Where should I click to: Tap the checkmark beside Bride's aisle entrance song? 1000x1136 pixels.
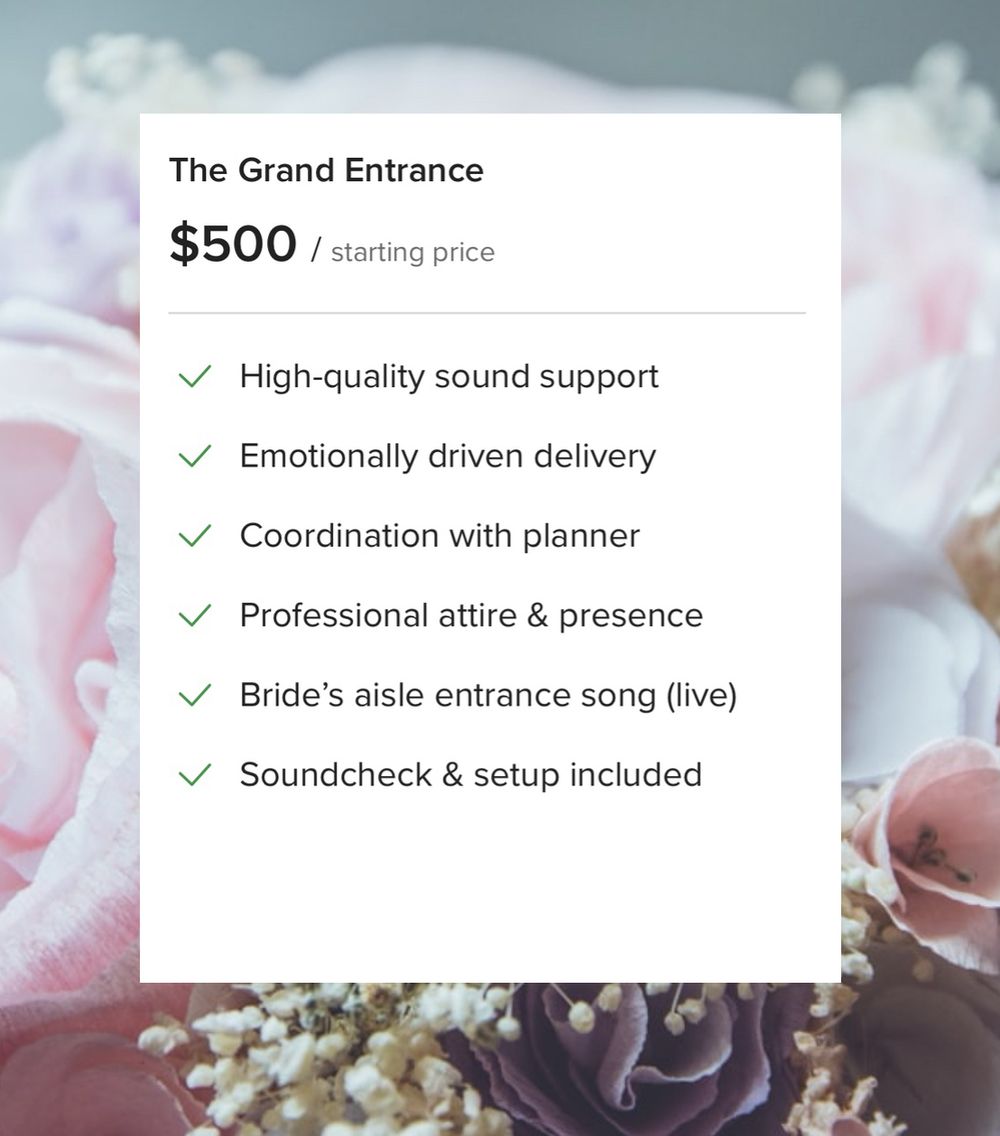tap(194, 695)
